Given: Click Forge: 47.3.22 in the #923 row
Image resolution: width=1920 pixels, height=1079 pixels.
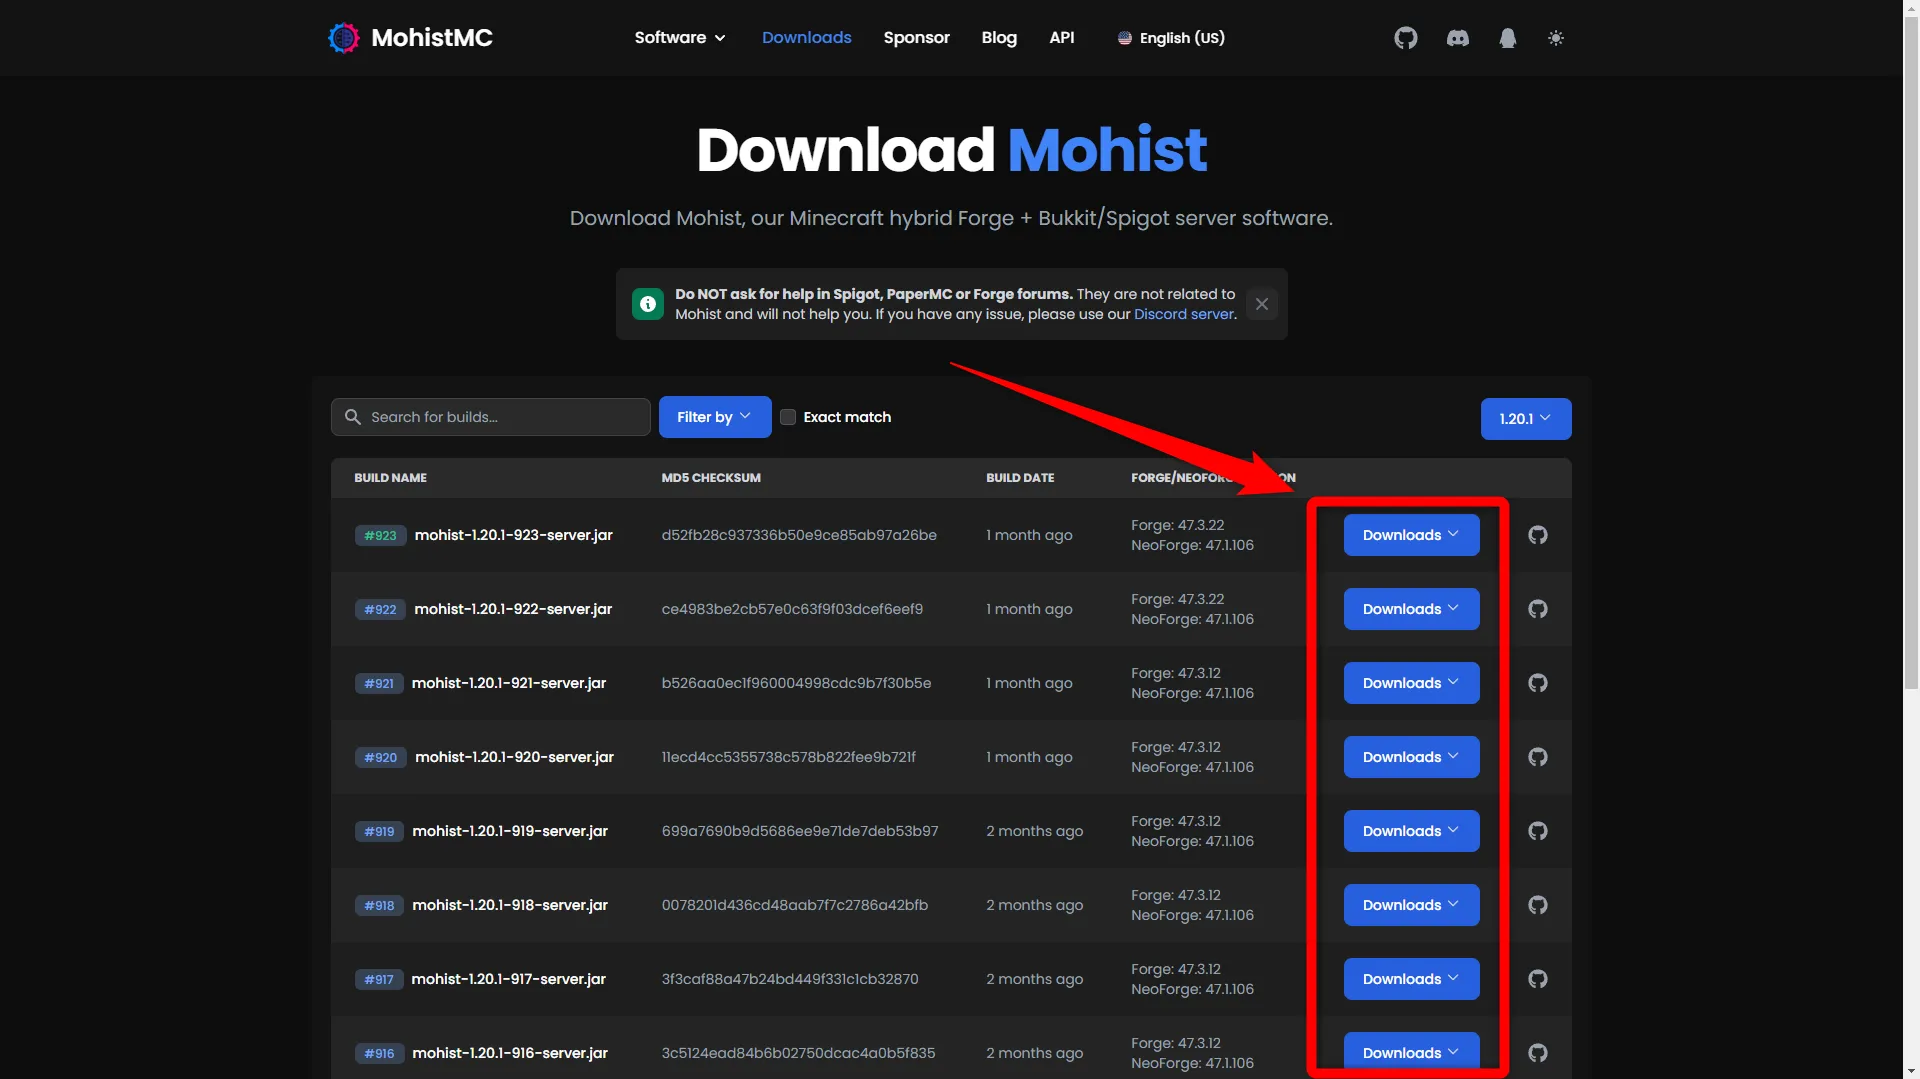Looking at the screenshot, I should pyautogui.click(x=1177, y=525).
